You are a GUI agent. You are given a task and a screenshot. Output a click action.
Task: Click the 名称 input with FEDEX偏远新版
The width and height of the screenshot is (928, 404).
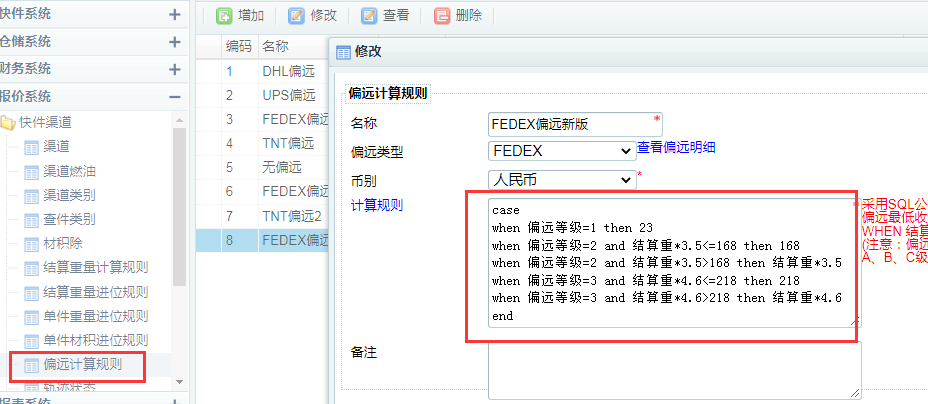pos(575,125)
